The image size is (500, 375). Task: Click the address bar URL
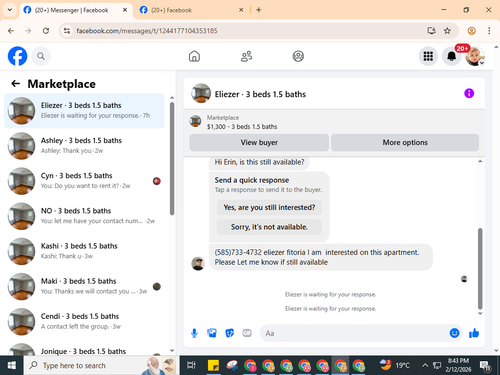(147, 31)
